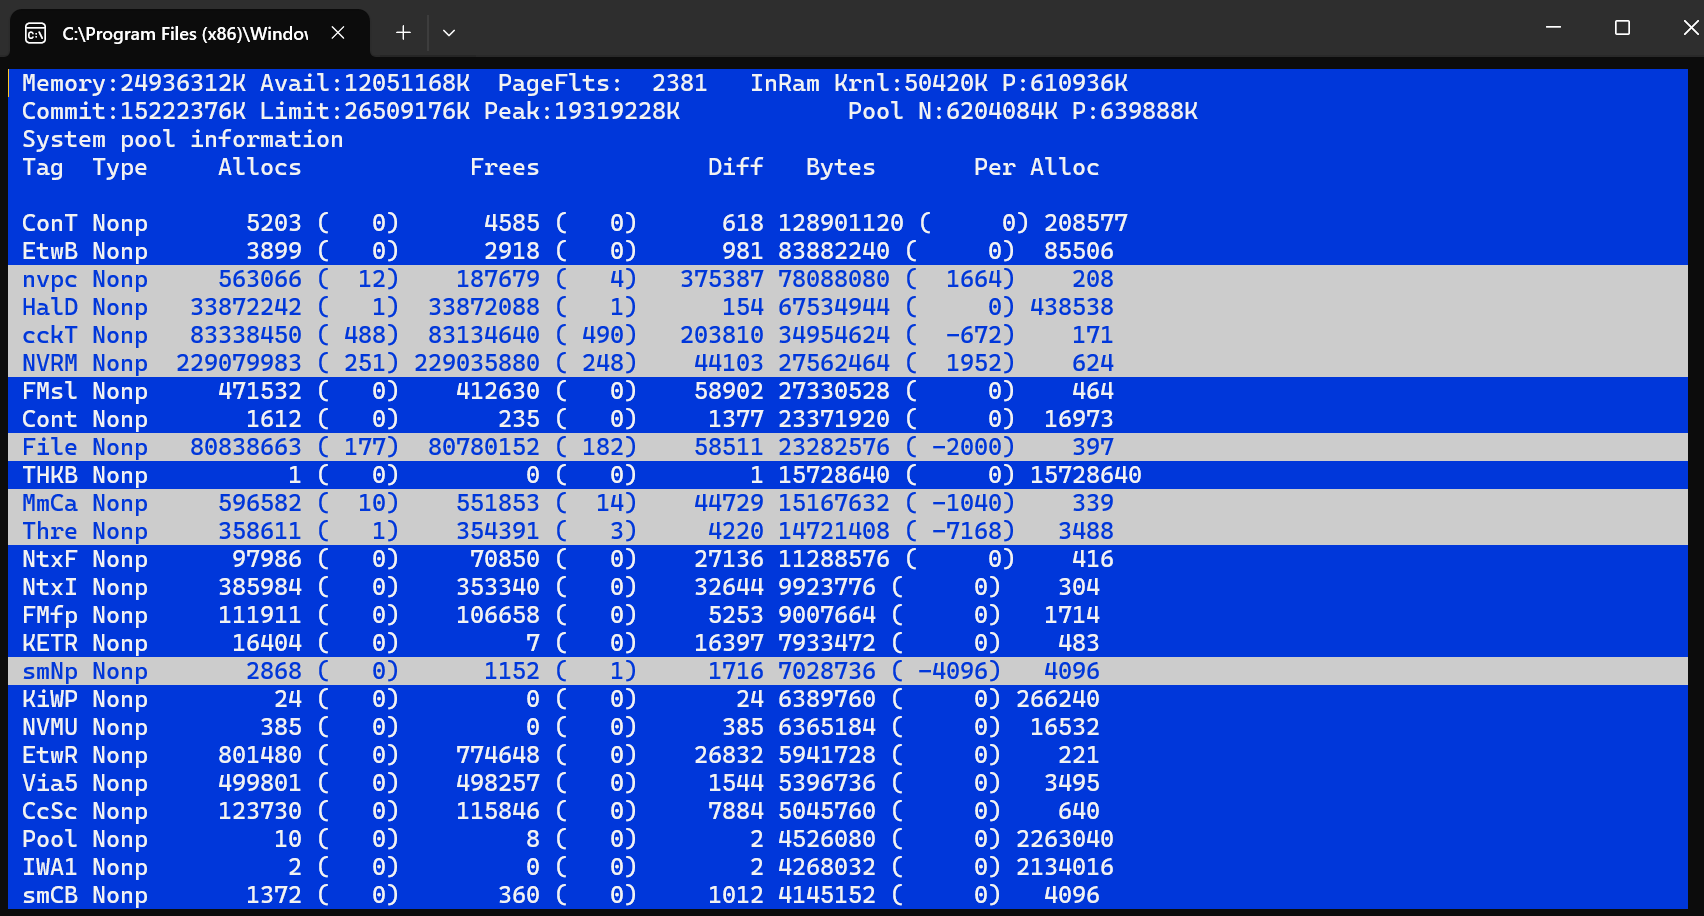Click the highlighted smNp tag
Viewport: 1704px width, 916px height.
click(x=50, y=671)
